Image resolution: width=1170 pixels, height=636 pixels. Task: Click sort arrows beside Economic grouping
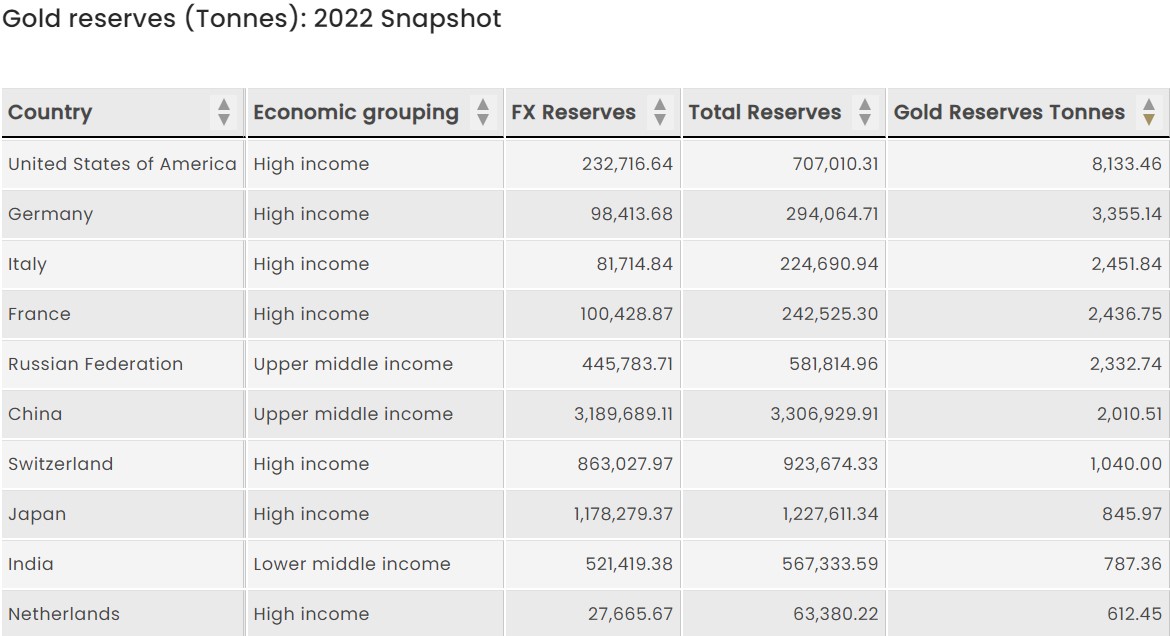[483, 112]
